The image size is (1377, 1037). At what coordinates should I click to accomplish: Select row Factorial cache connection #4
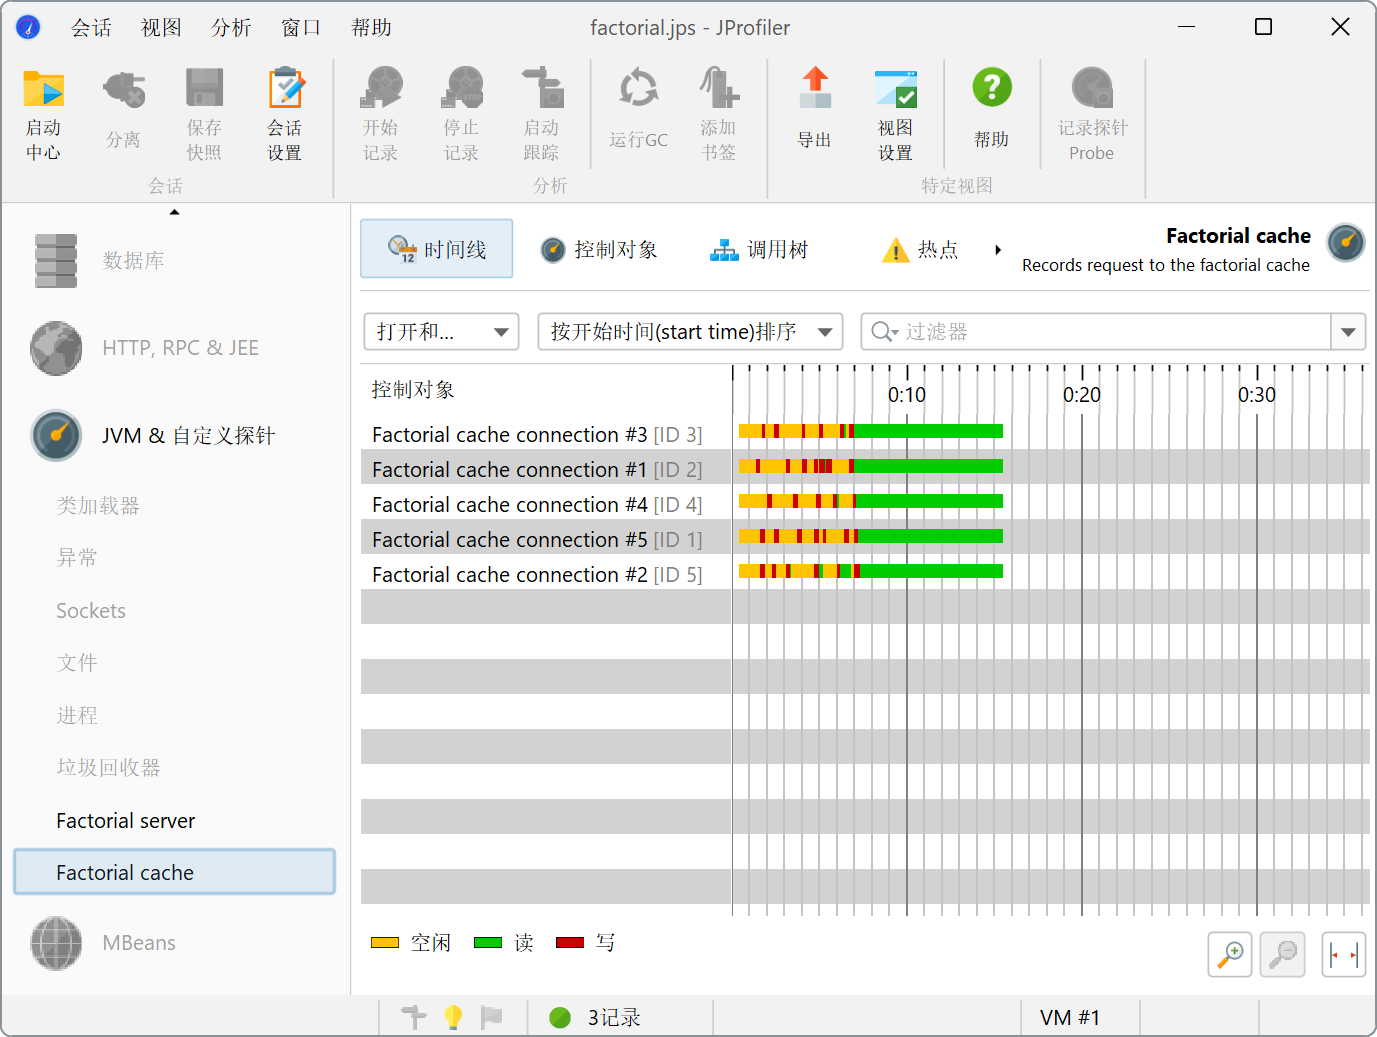[865, 504]
